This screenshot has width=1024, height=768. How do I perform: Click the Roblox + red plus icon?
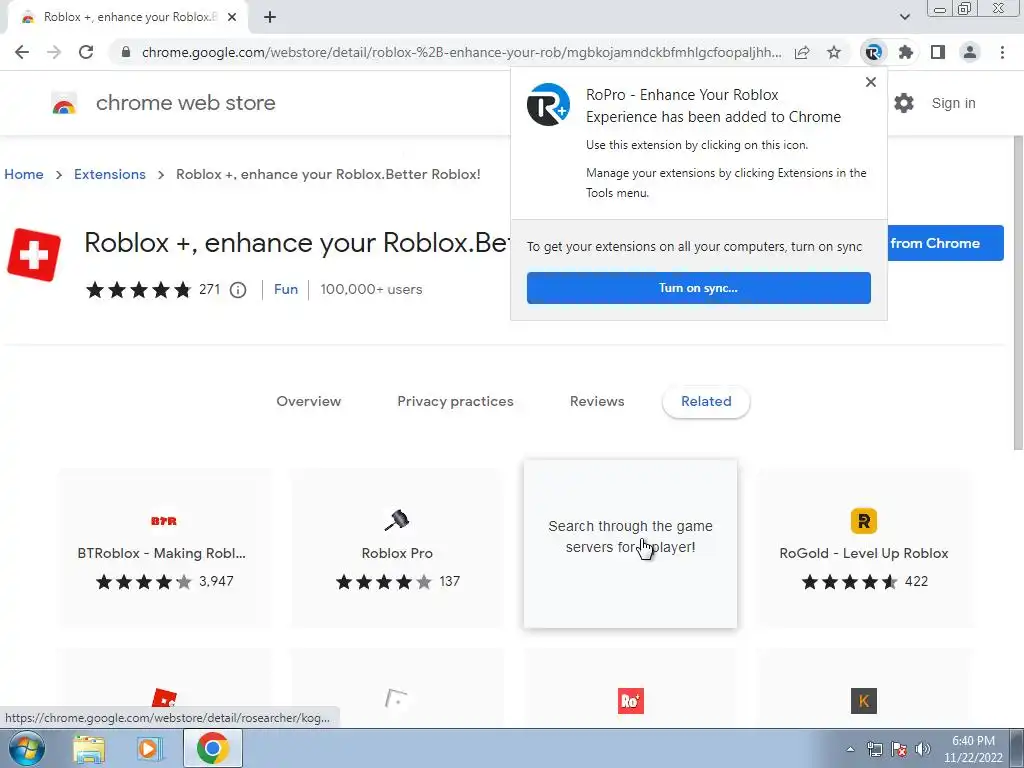click(x=34, y=255)
